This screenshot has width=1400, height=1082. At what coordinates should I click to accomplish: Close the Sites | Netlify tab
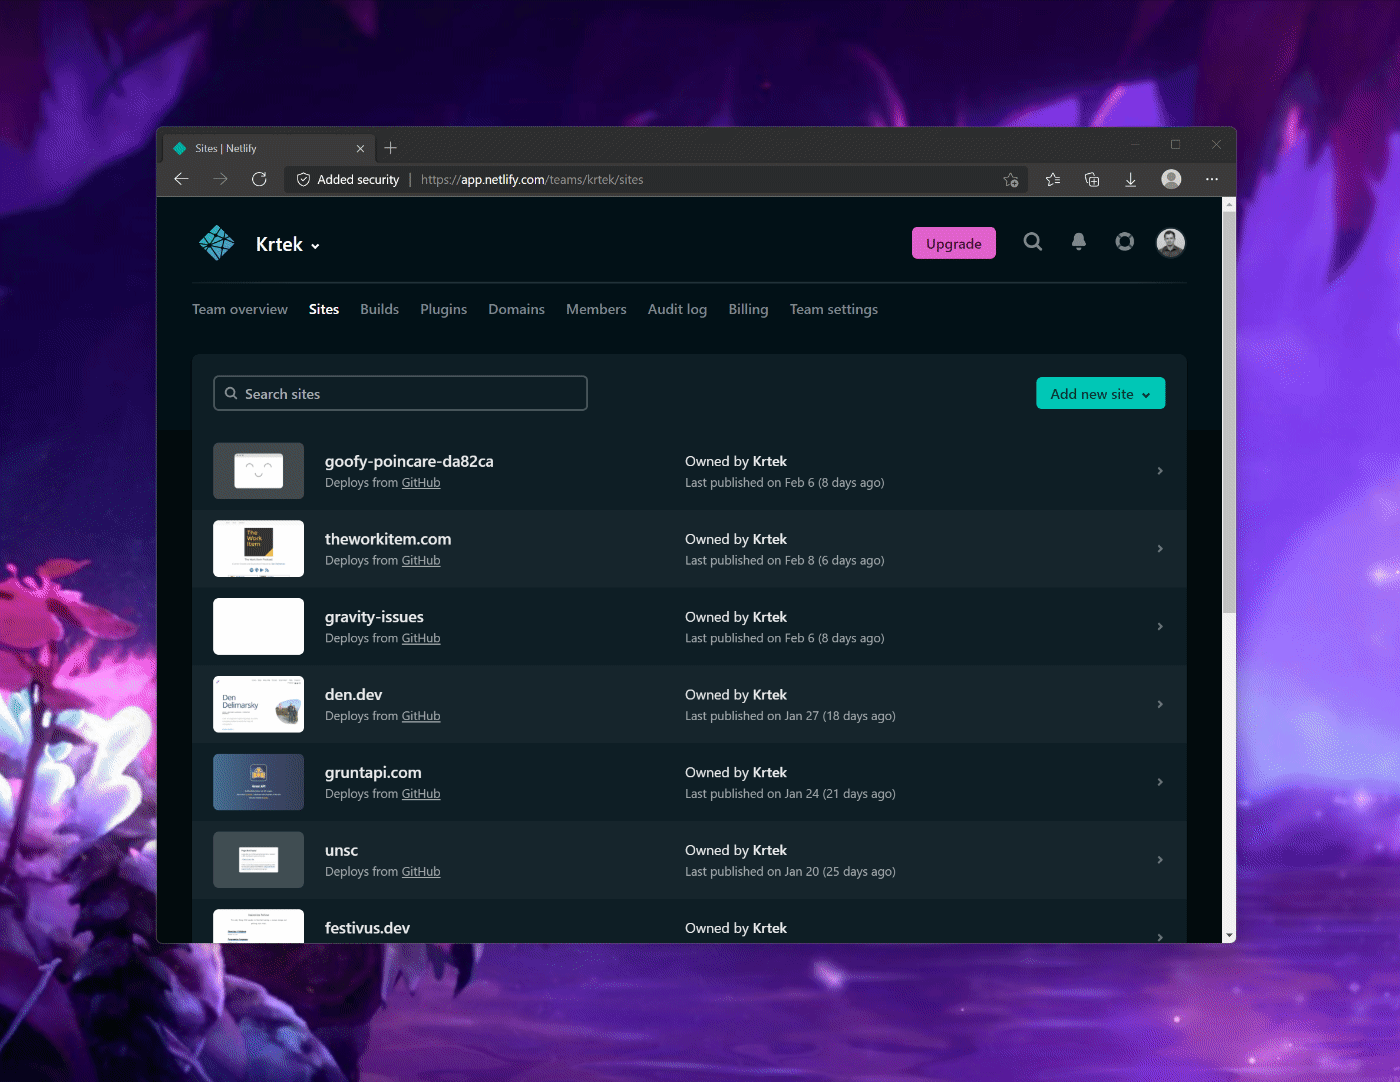click(x=361, y=149)
